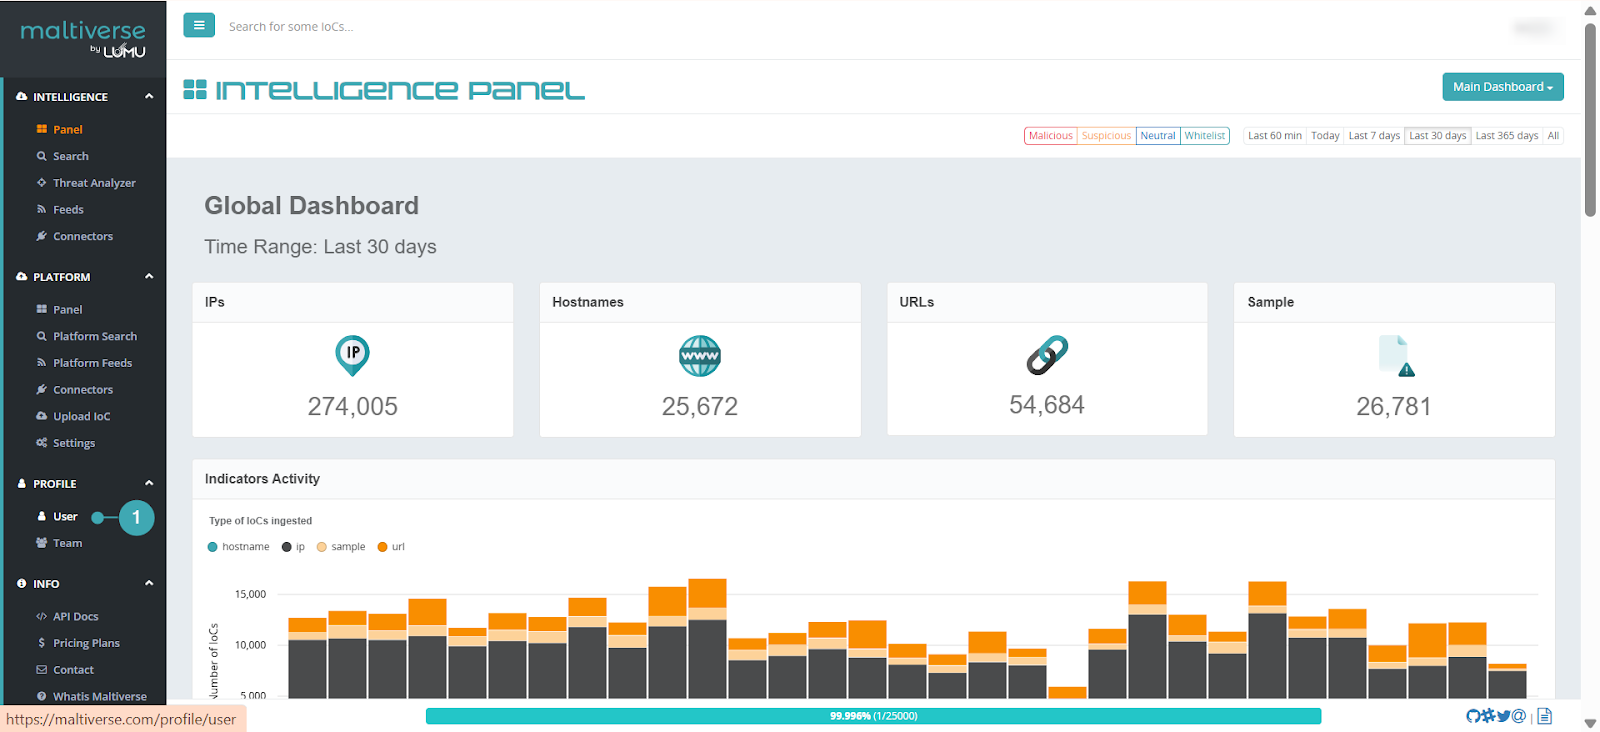Open the Main Dashboard dropdown

pyautogui.click(x=1502, y=87)
